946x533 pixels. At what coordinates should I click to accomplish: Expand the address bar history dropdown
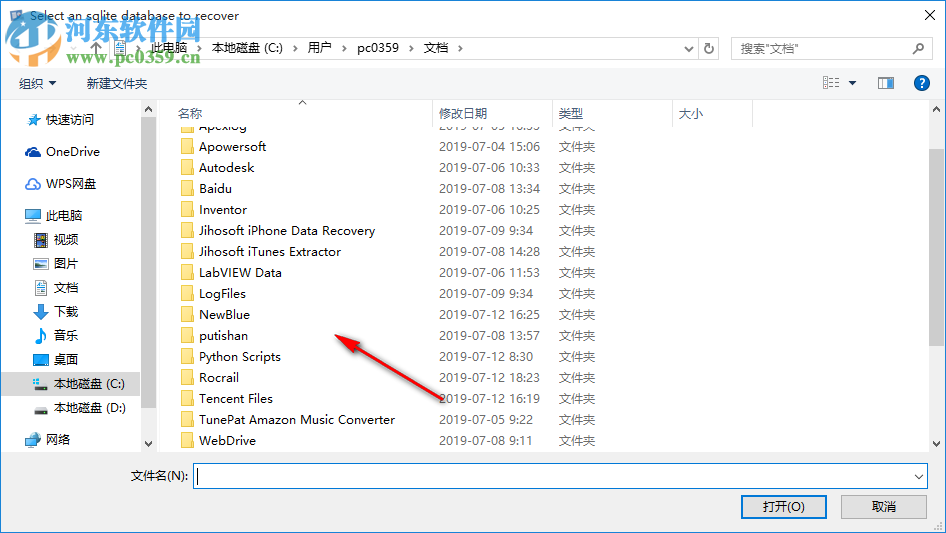[688, 48]
